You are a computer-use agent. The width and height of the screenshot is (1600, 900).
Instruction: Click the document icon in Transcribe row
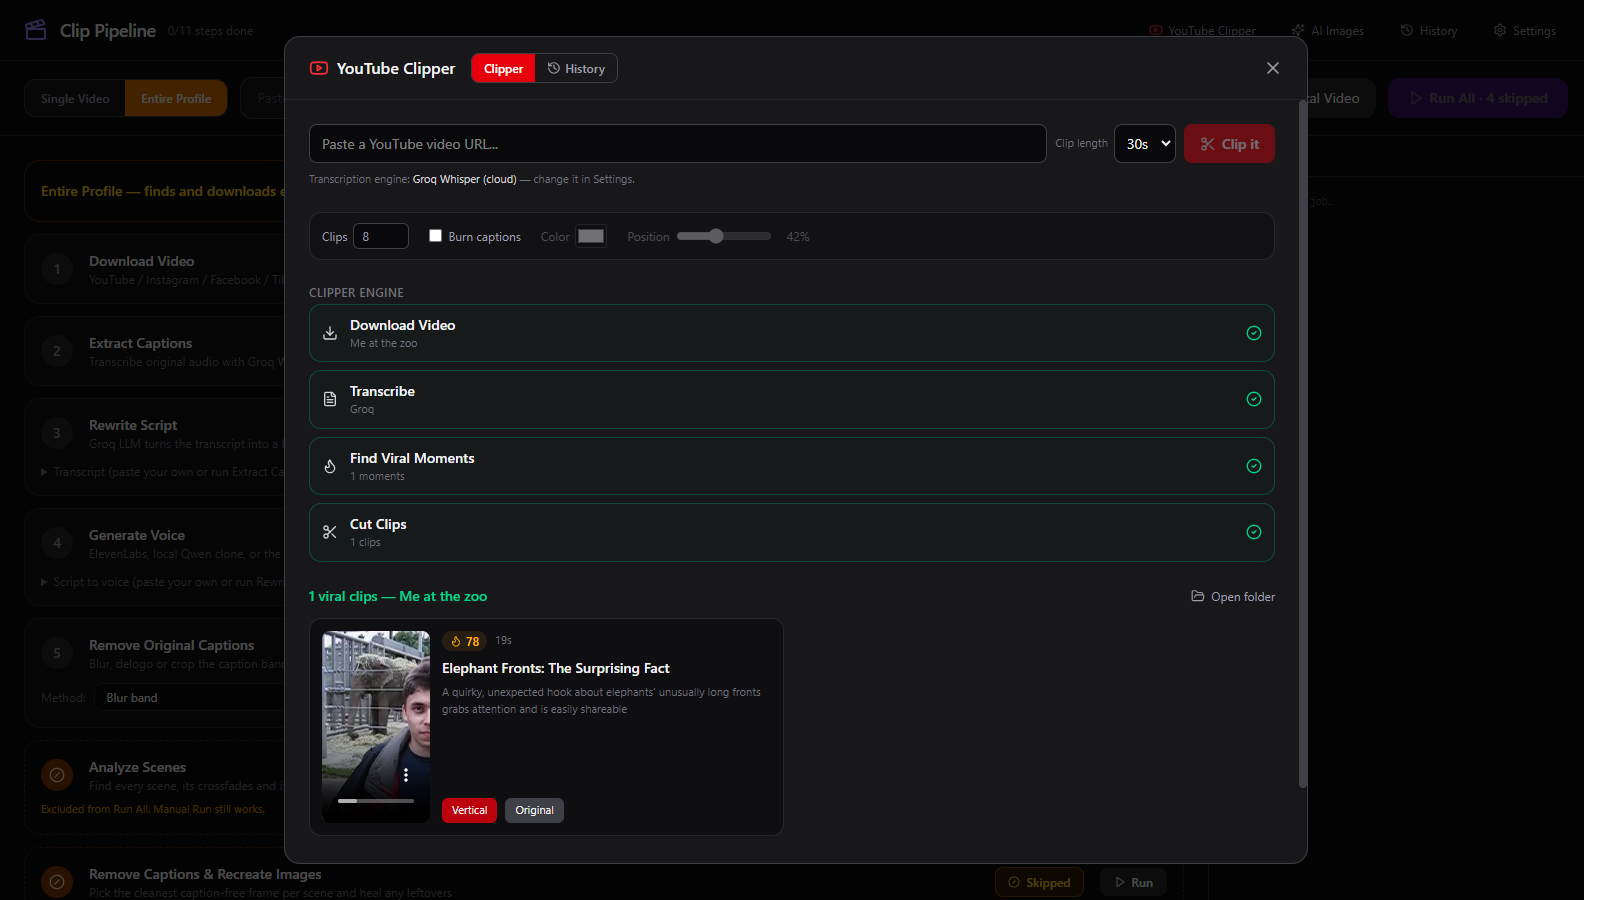(330, 399)
